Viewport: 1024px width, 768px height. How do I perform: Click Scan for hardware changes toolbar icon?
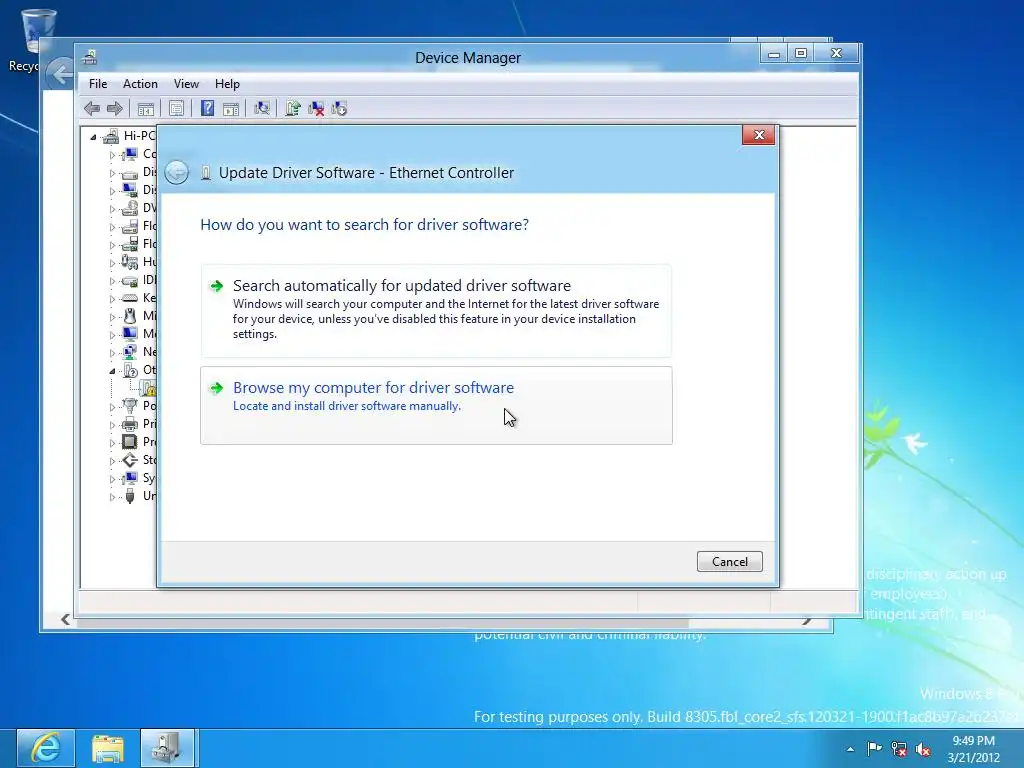click(x=262, y=108)
